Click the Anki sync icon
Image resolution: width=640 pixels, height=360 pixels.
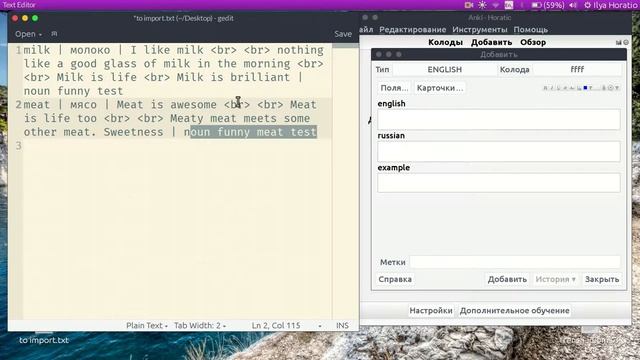coord(626,42)
